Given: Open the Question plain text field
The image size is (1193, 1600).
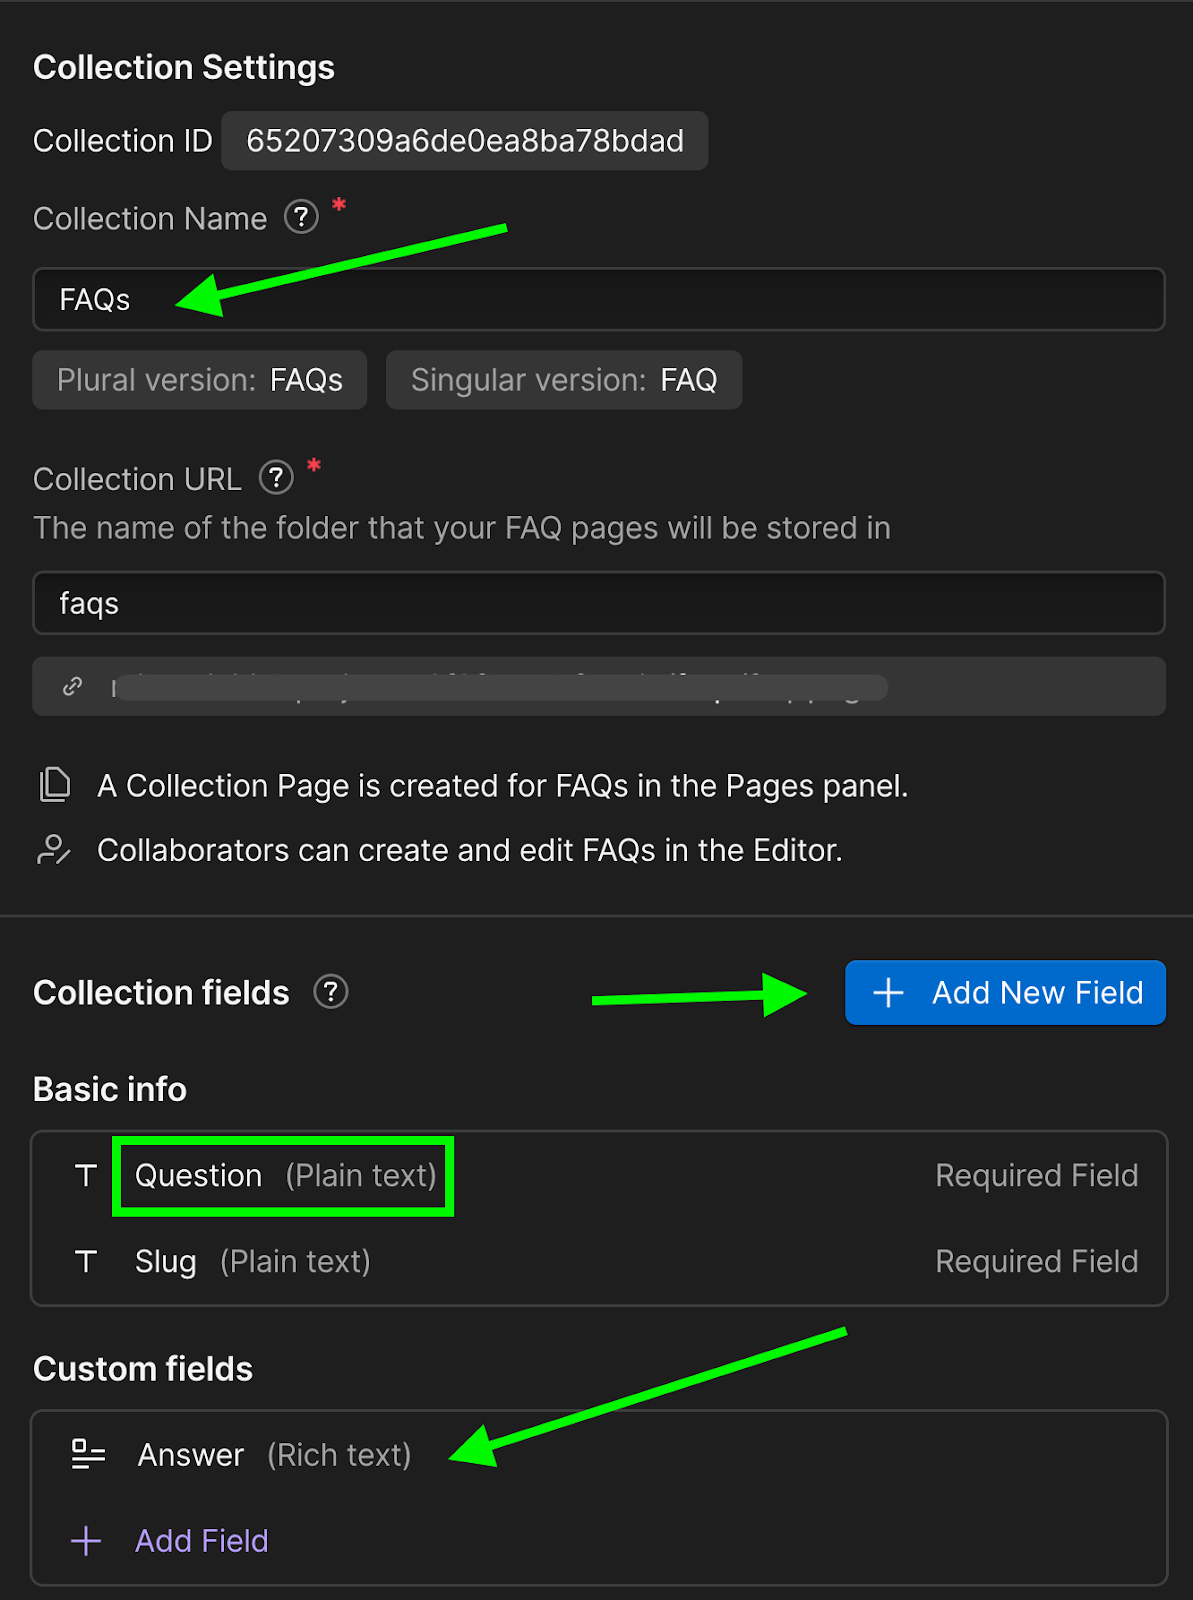Looking at the screenshot, I should coord(285,1176).
